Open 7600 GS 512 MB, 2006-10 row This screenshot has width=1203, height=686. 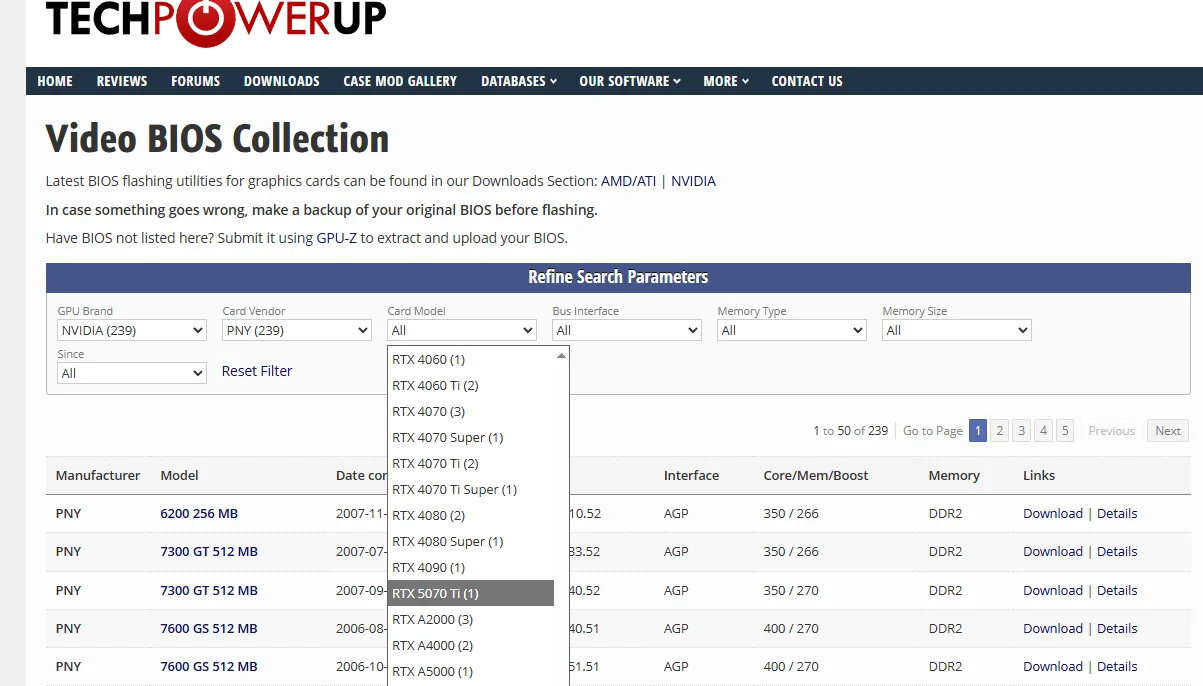click(209, 667)
